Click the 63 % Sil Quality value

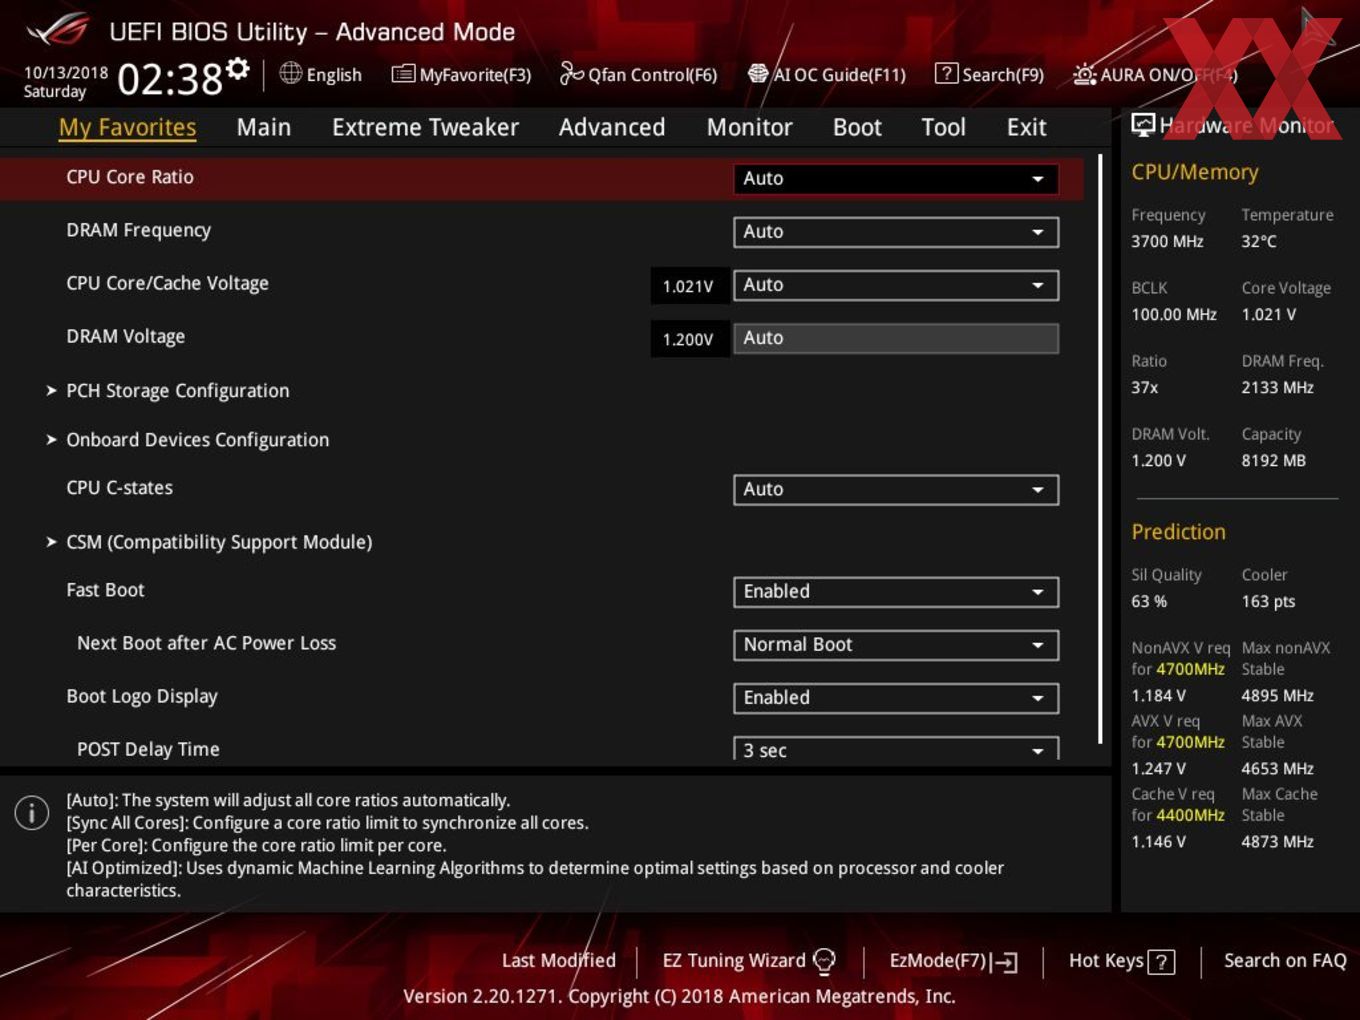pos(1149,601)
